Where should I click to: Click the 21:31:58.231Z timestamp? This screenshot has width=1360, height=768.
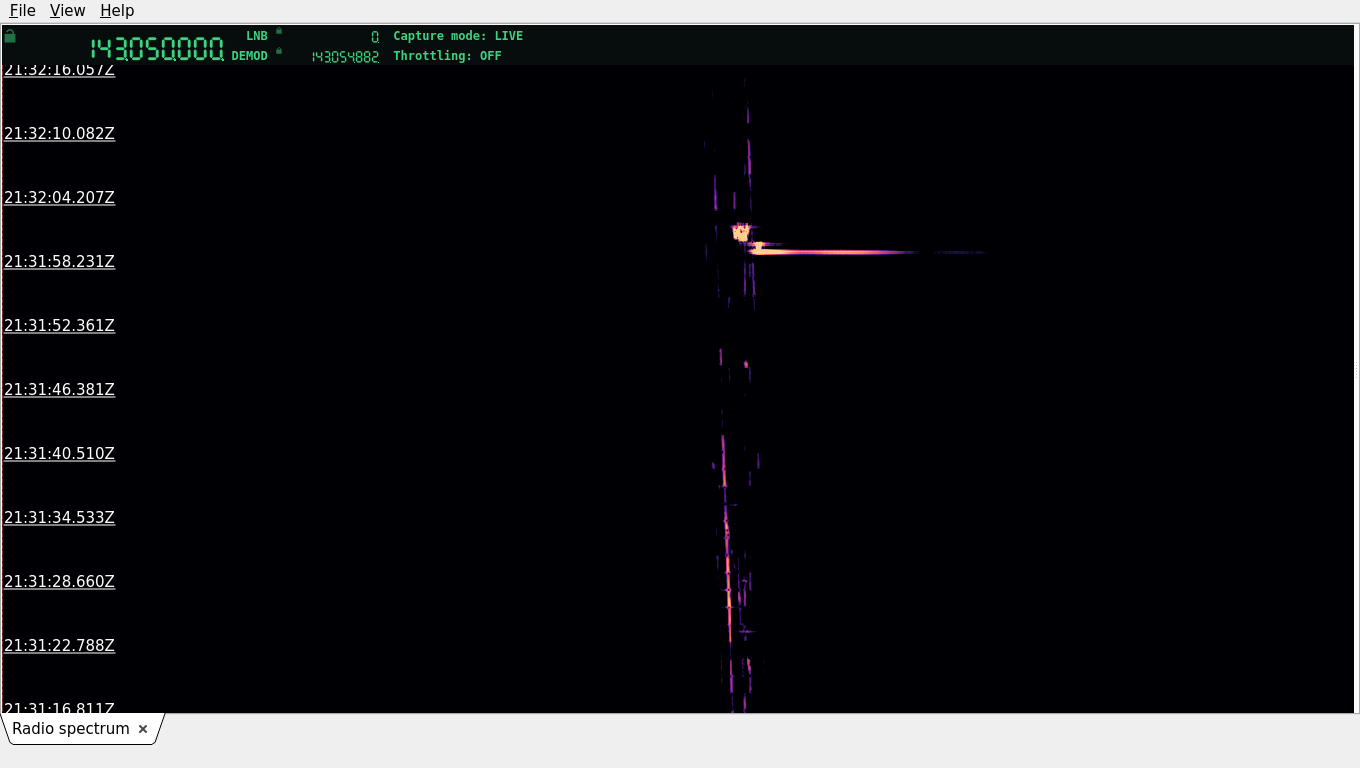tap(59, 261)
